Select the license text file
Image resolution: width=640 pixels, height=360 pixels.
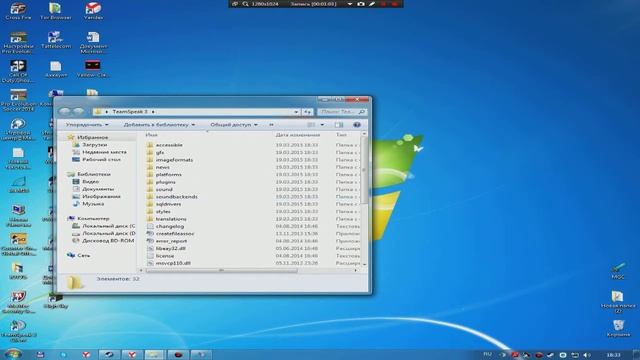164,256
